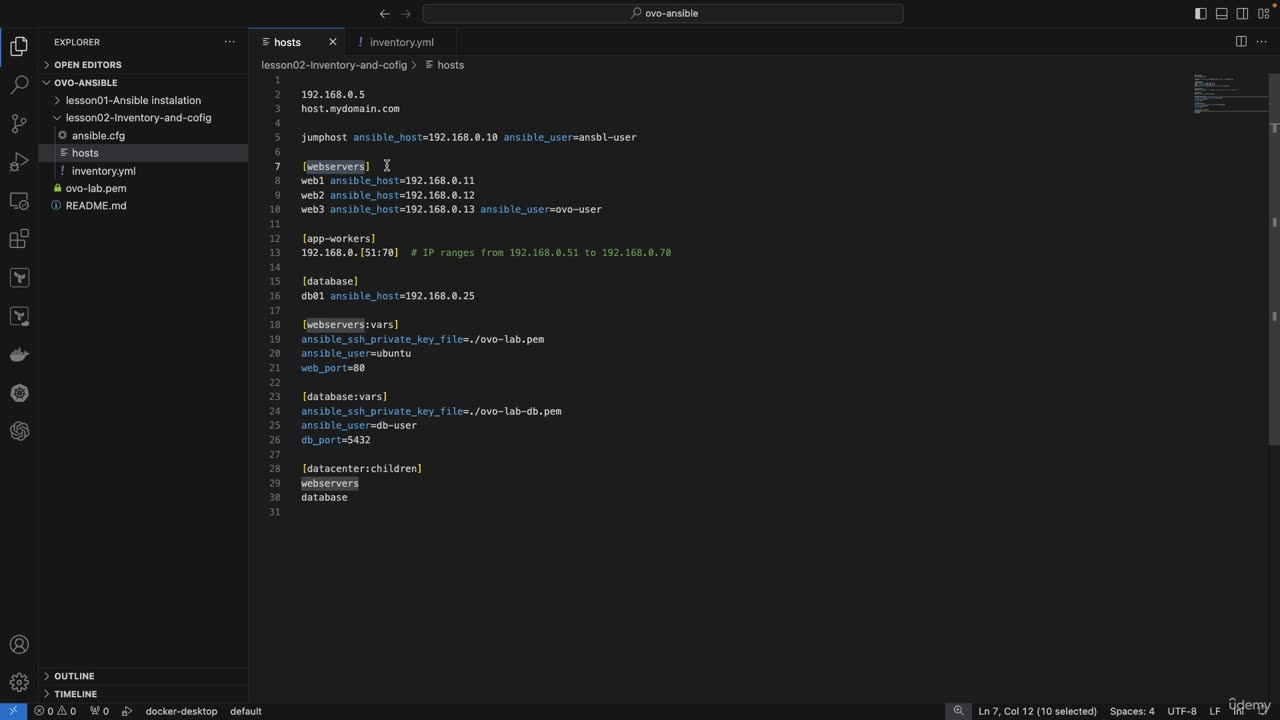Click the docker-desktop context status item
Image resolution: width=1280 pixels, height=720 pixels.
coord(181,711)
